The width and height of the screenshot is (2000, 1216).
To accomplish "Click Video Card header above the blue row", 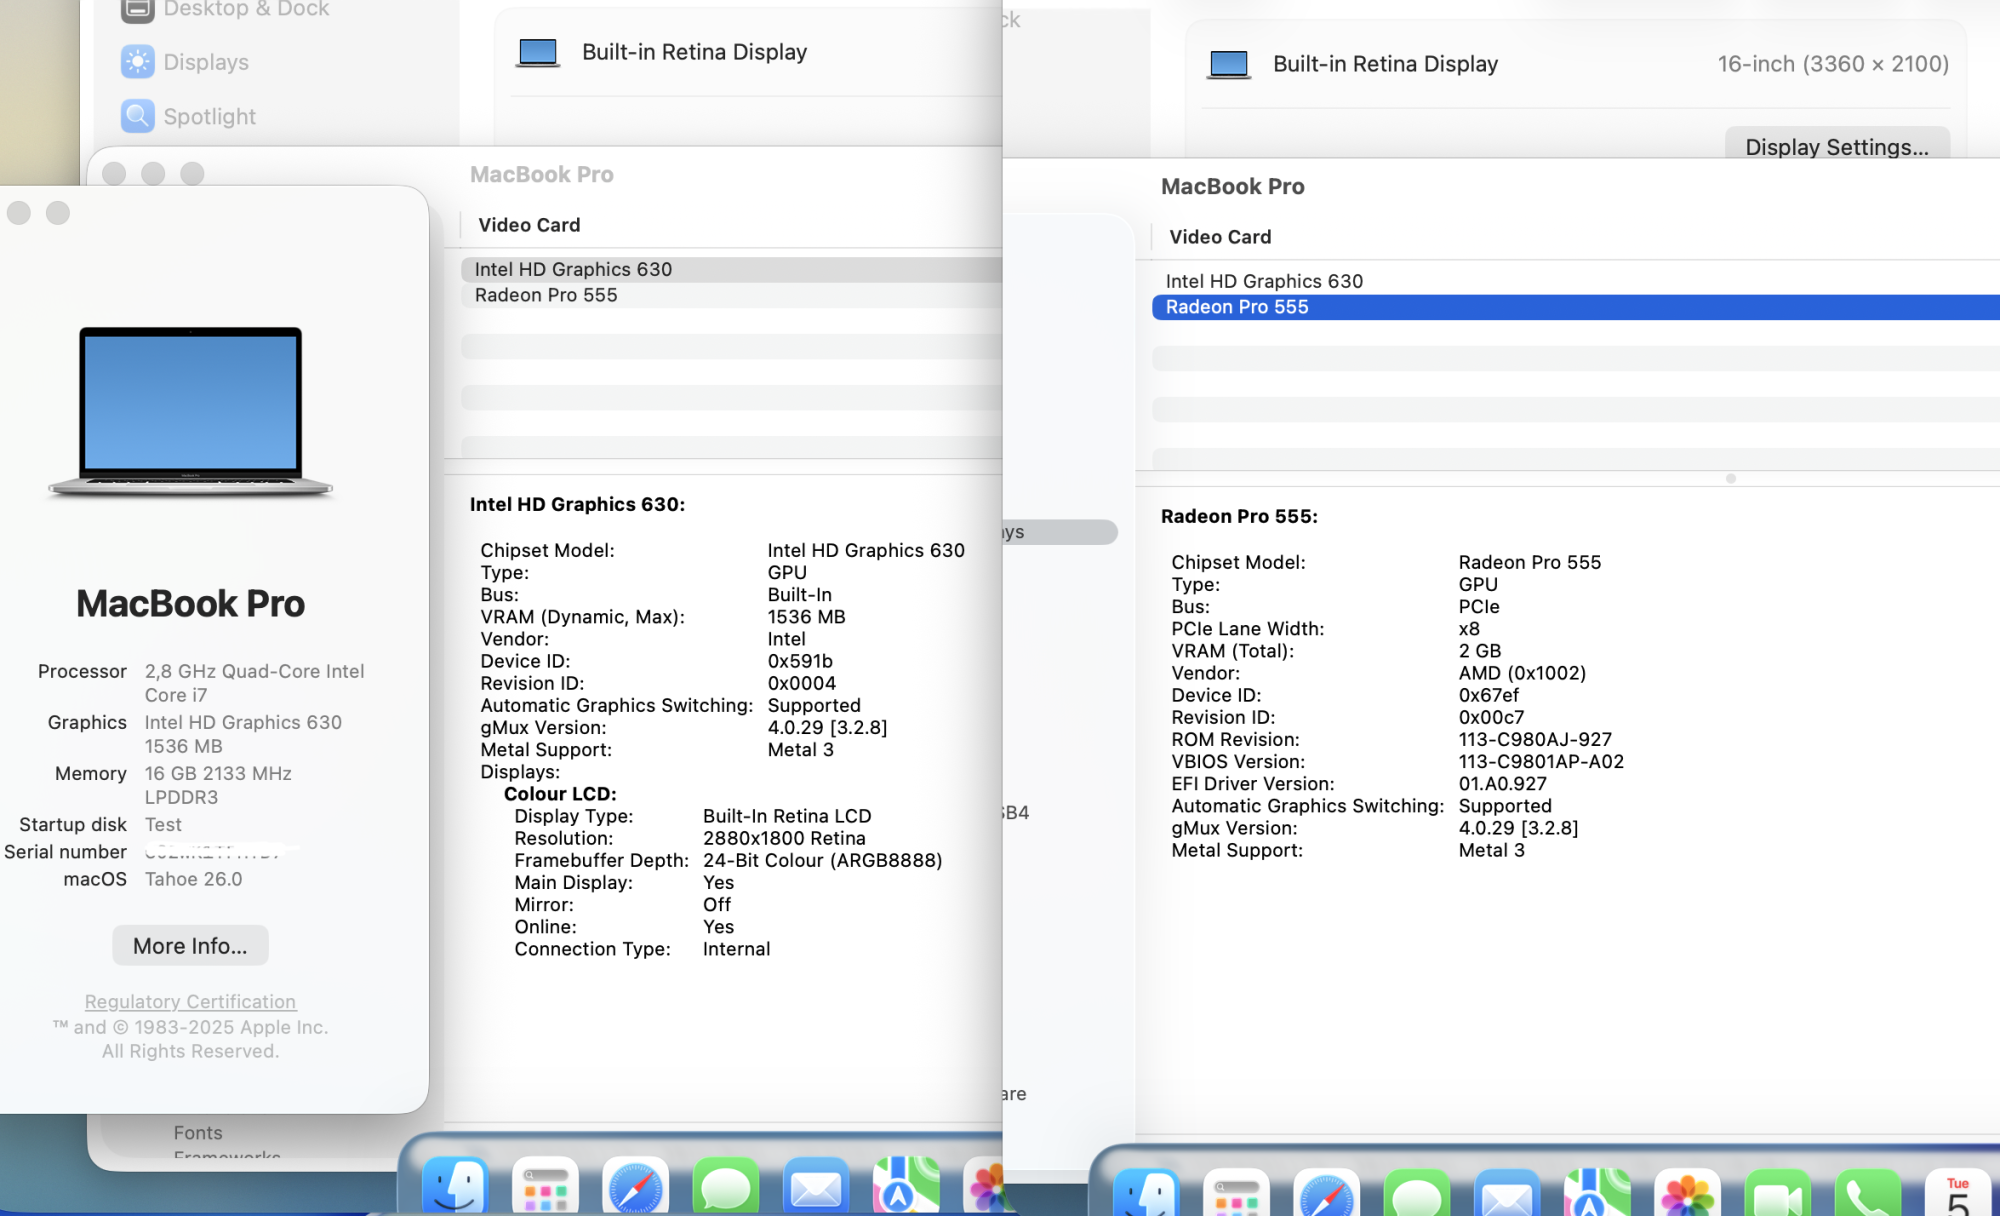I will pyautogui.click(x=1220, y=237).
